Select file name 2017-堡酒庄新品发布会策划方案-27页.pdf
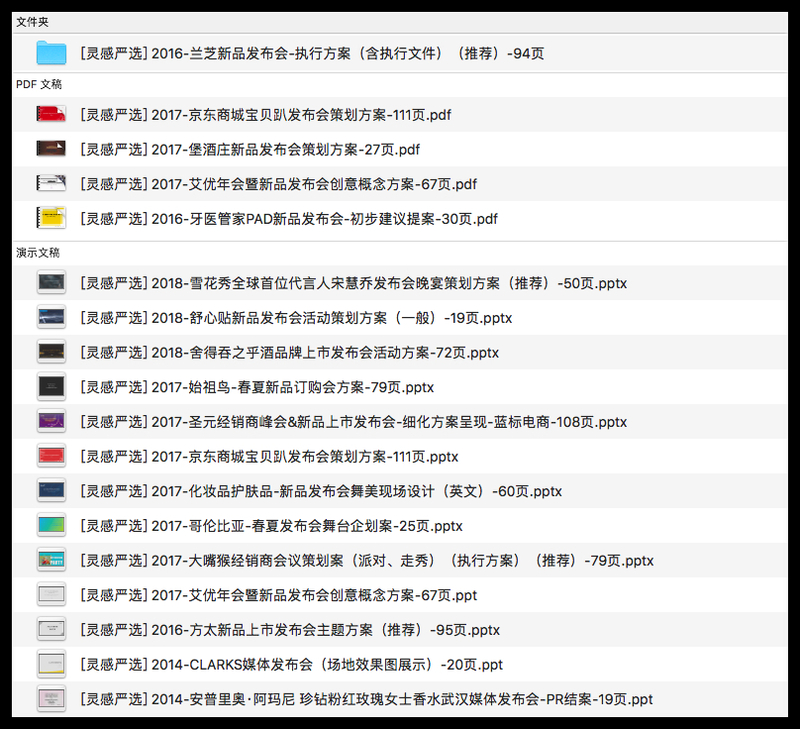The width and height of the screenshot is (800, 729). pos(250,149)
